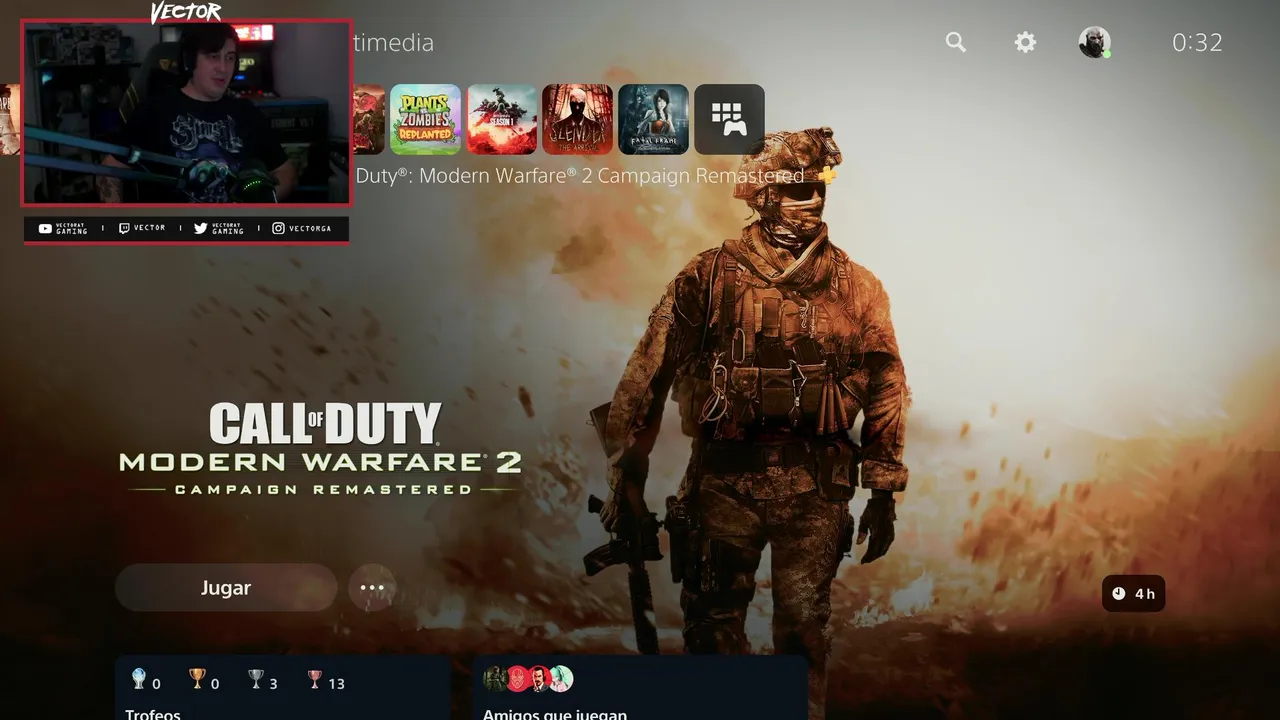Open the search magnifier icon
The image size is (1280, 720).
point(956,42)
